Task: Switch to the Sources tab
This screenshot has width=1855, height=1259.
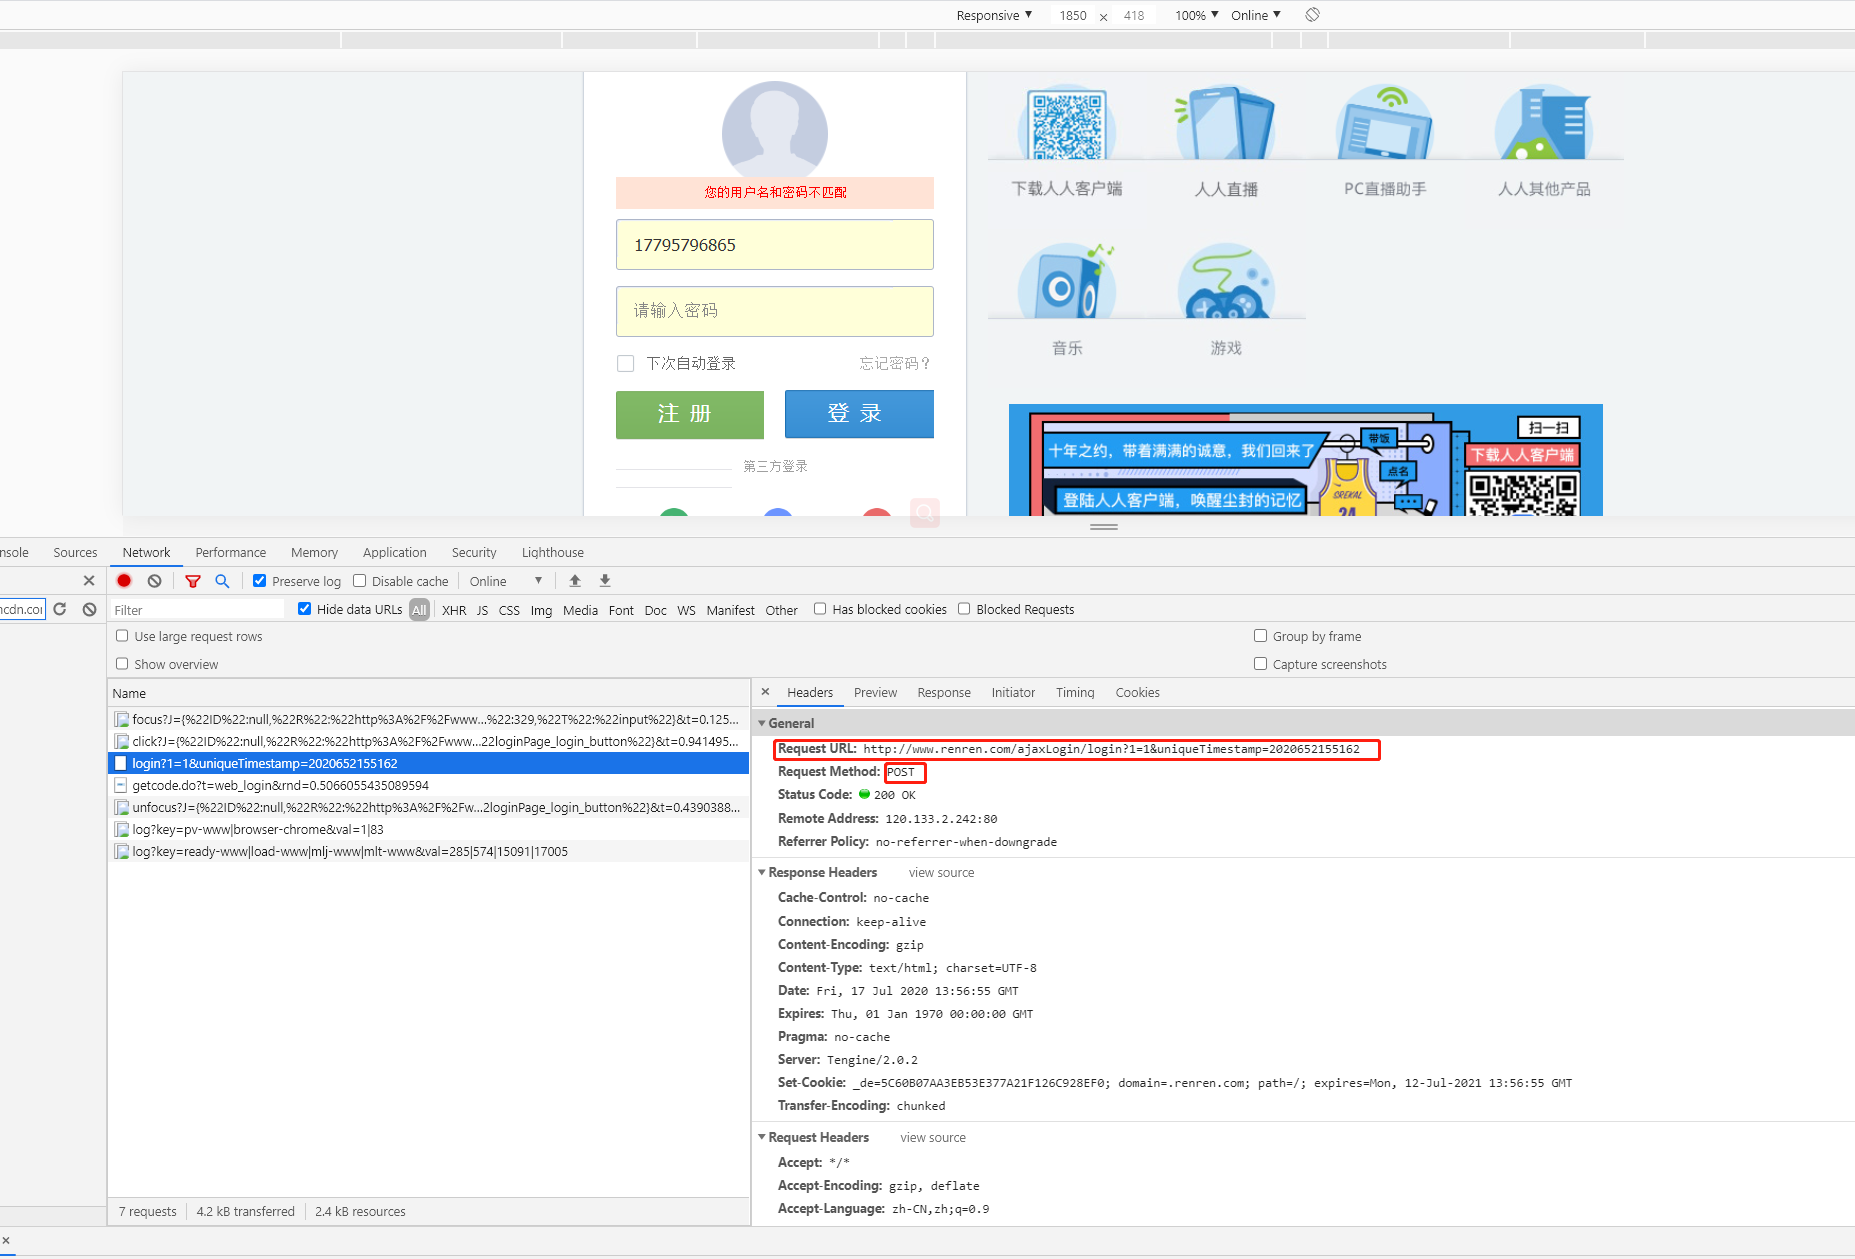Action: [x=75, y=552]
